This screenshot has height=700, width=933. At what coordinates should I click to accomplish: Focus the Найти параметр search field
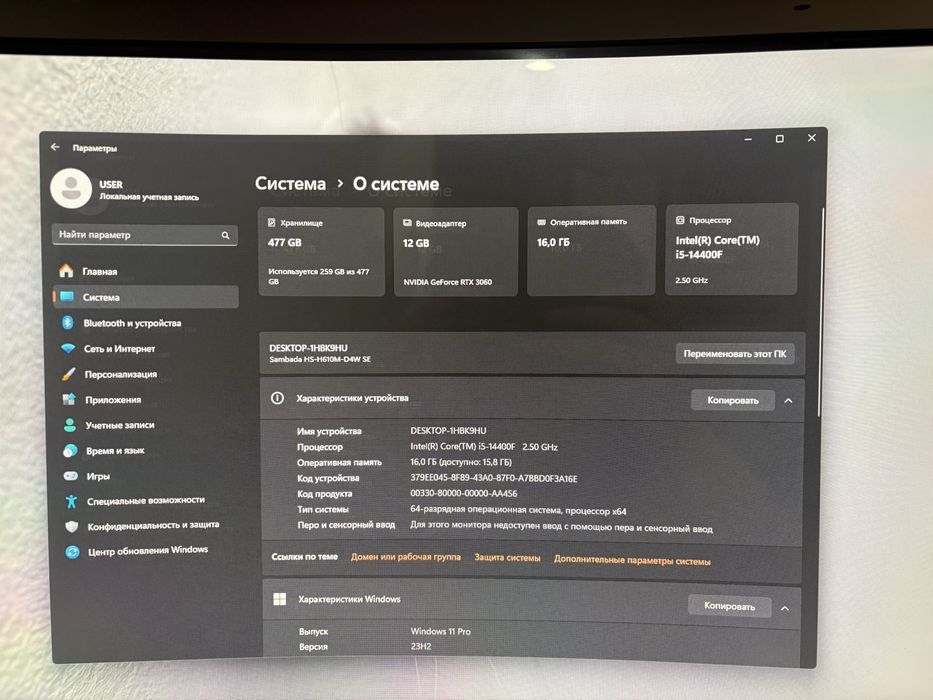(x=145, y=235)
